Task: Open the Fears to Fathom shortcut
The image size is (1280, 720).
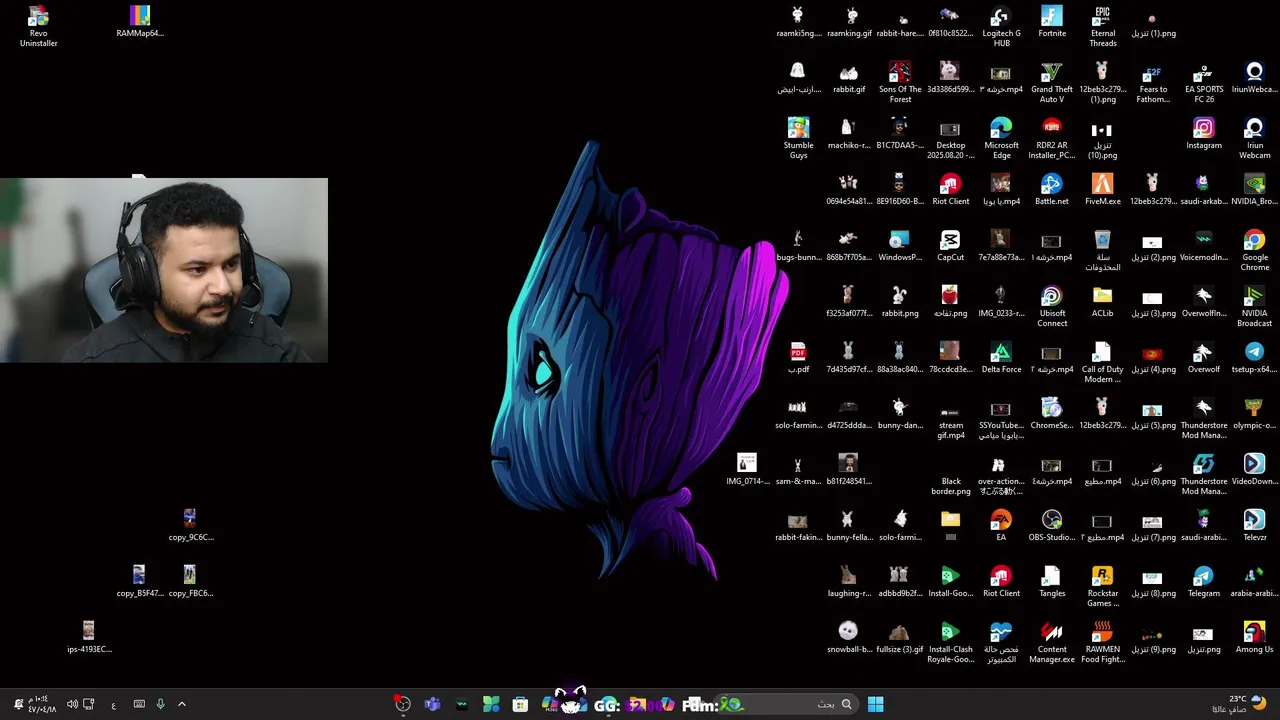Action: (x=1153, y=82)
